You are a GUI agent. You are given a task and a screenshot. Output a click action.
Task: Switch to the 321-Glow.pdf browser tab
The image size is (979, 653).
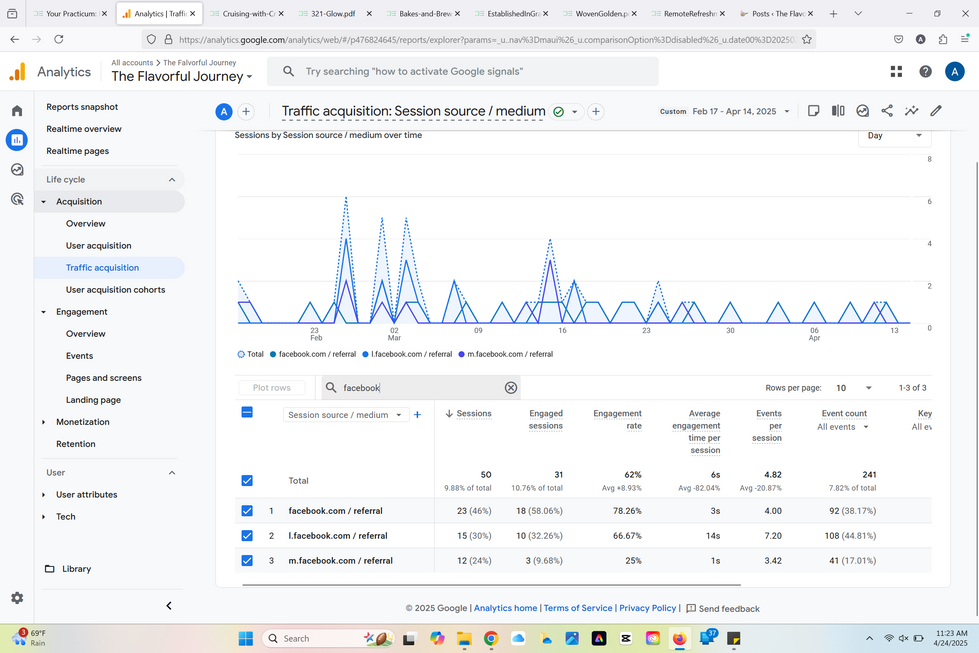(x=335, y=13)
